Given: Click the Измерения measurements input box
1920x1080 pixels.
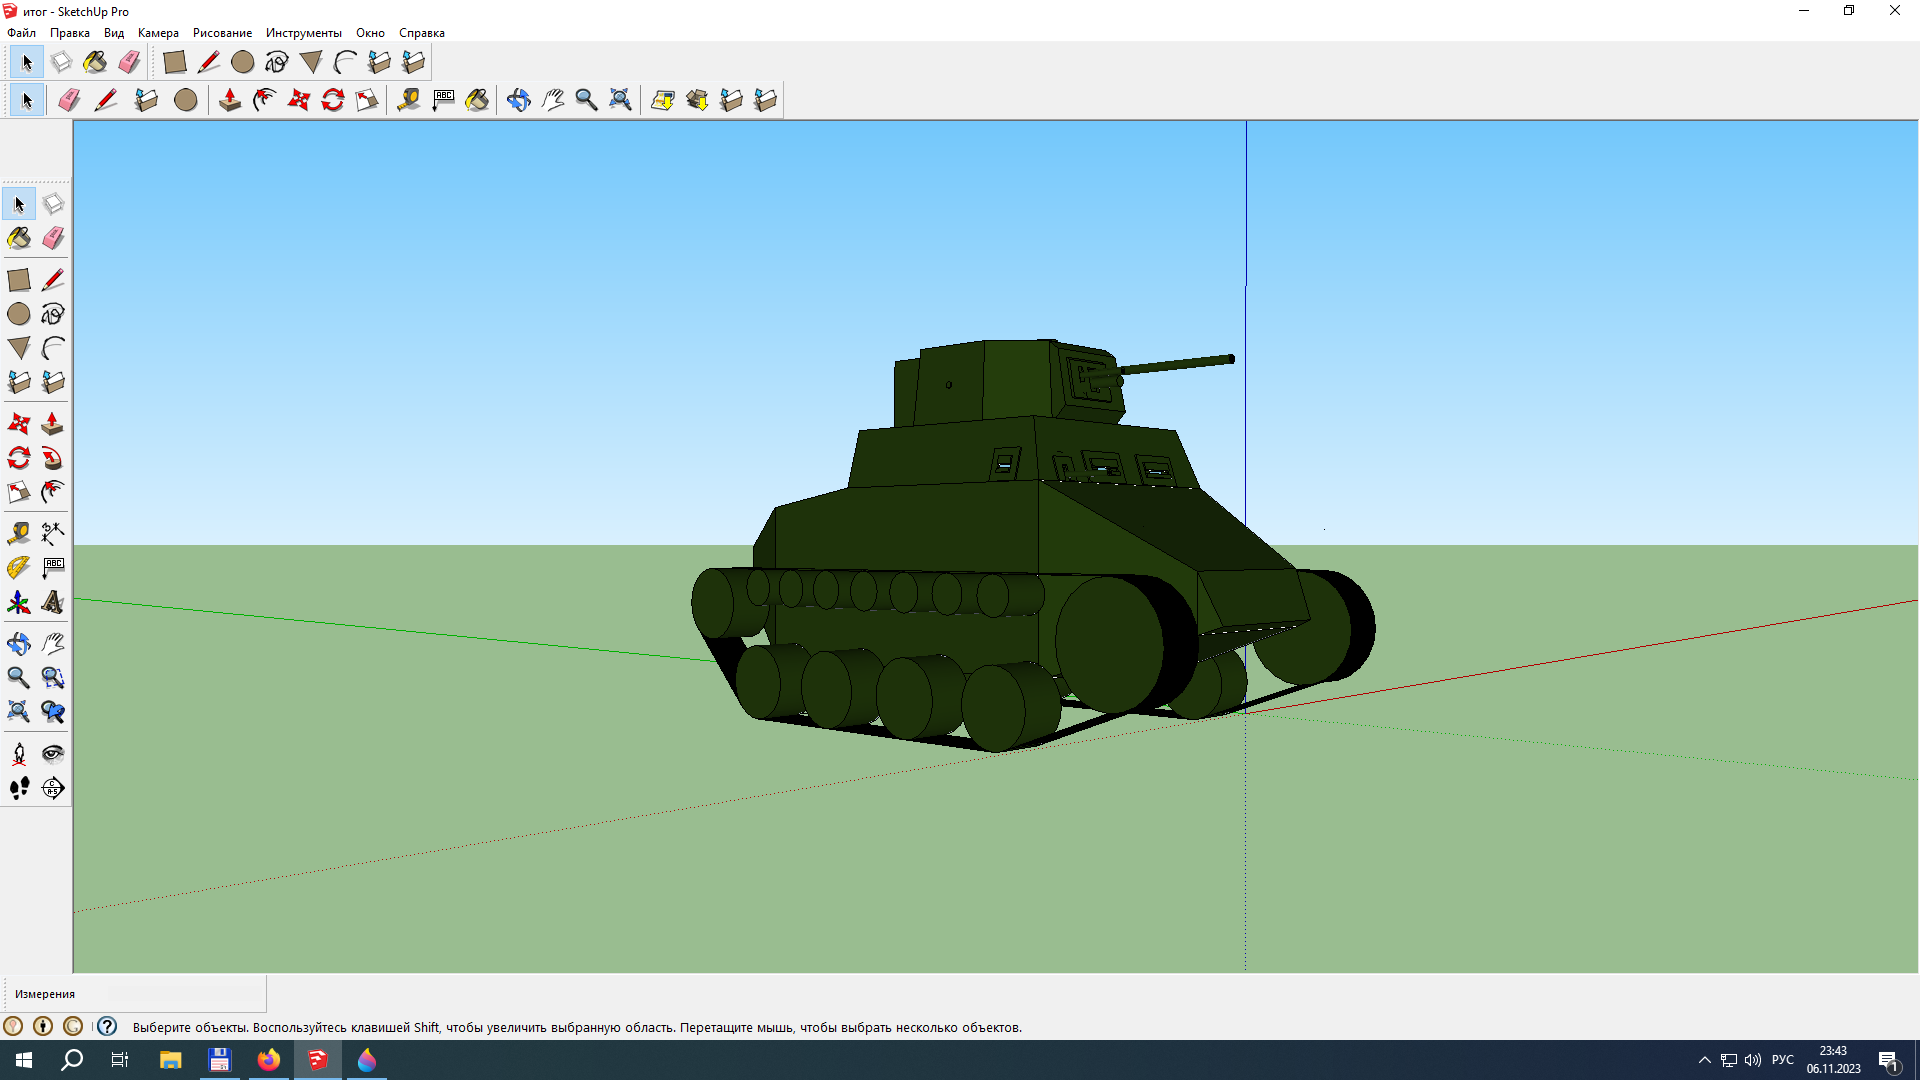Looking at the screenshot, I should [x=185, y=994].
